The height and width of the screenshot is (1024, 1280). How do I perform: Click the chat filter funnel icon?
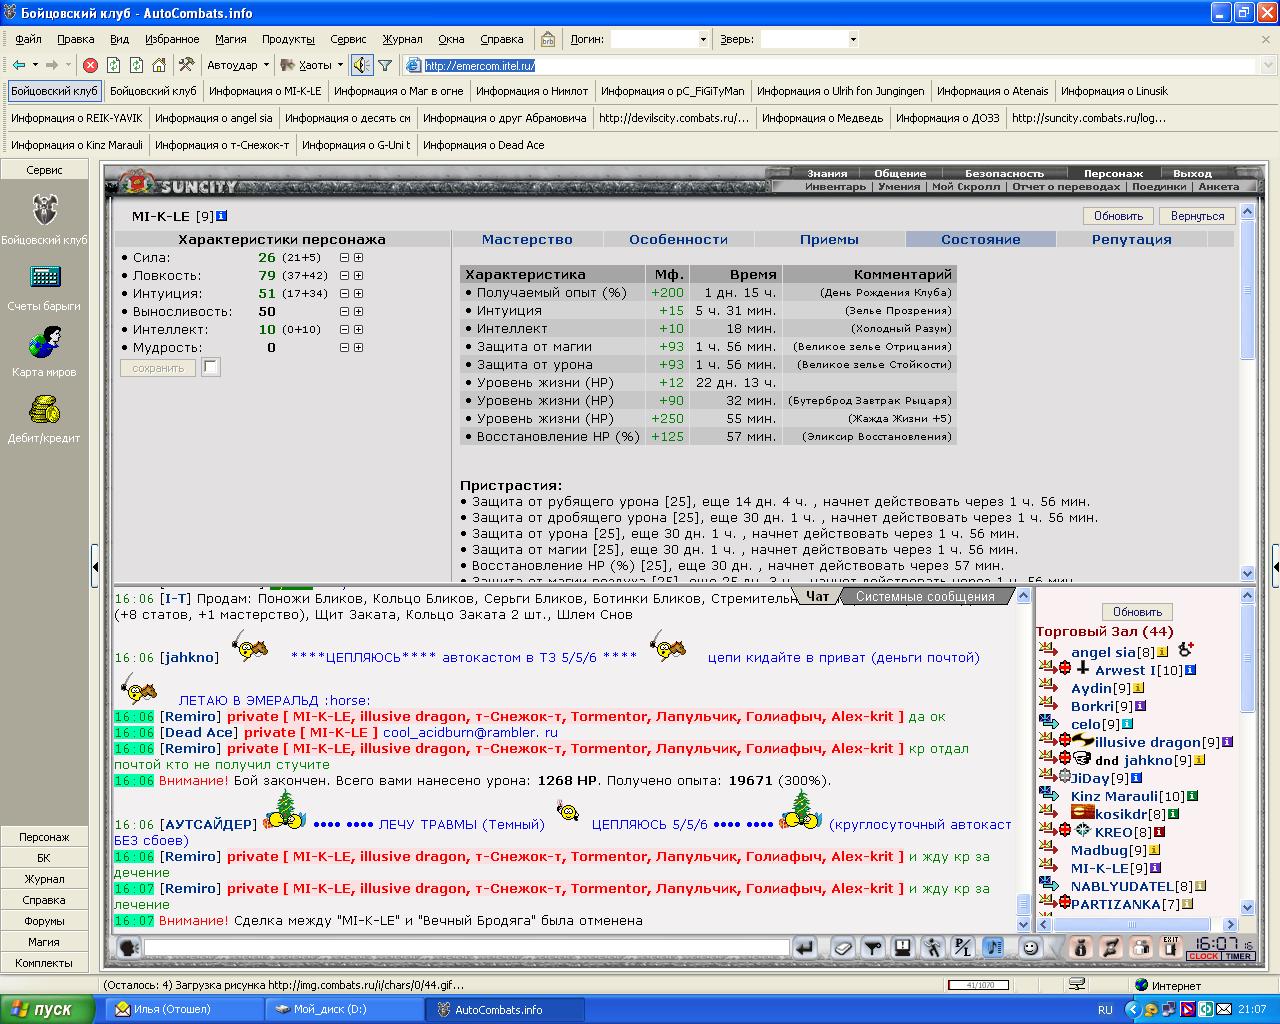pos(872,947)
